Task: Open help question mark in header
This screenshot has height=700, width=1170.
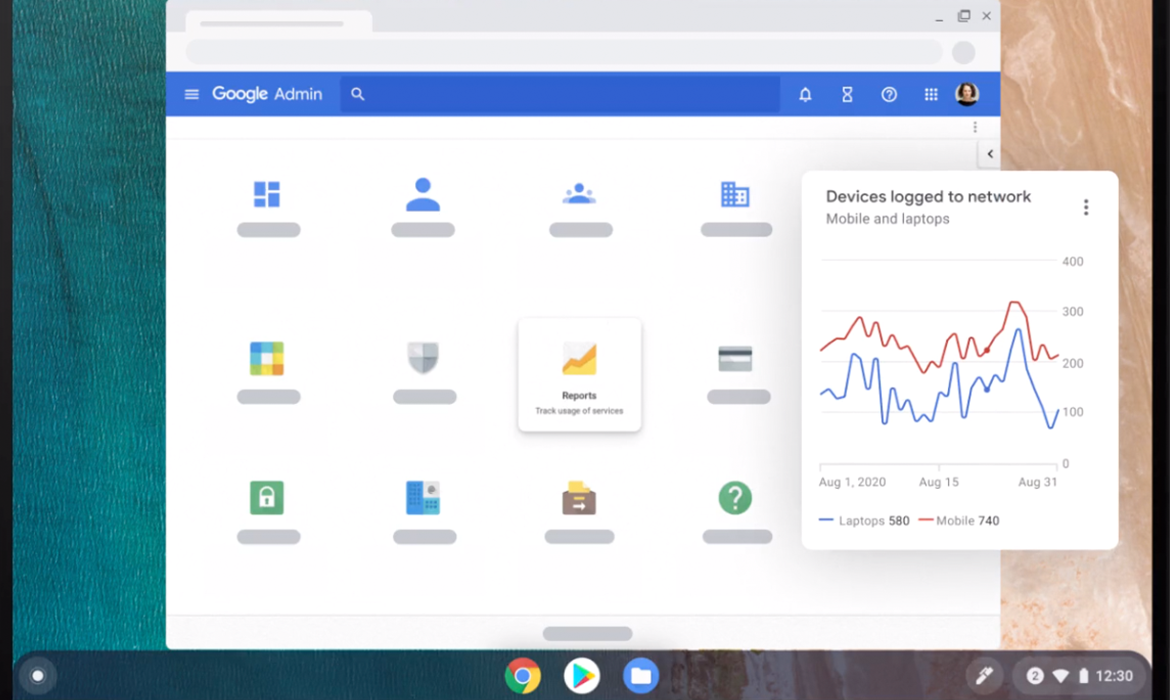Action: [x=889, y=94]
